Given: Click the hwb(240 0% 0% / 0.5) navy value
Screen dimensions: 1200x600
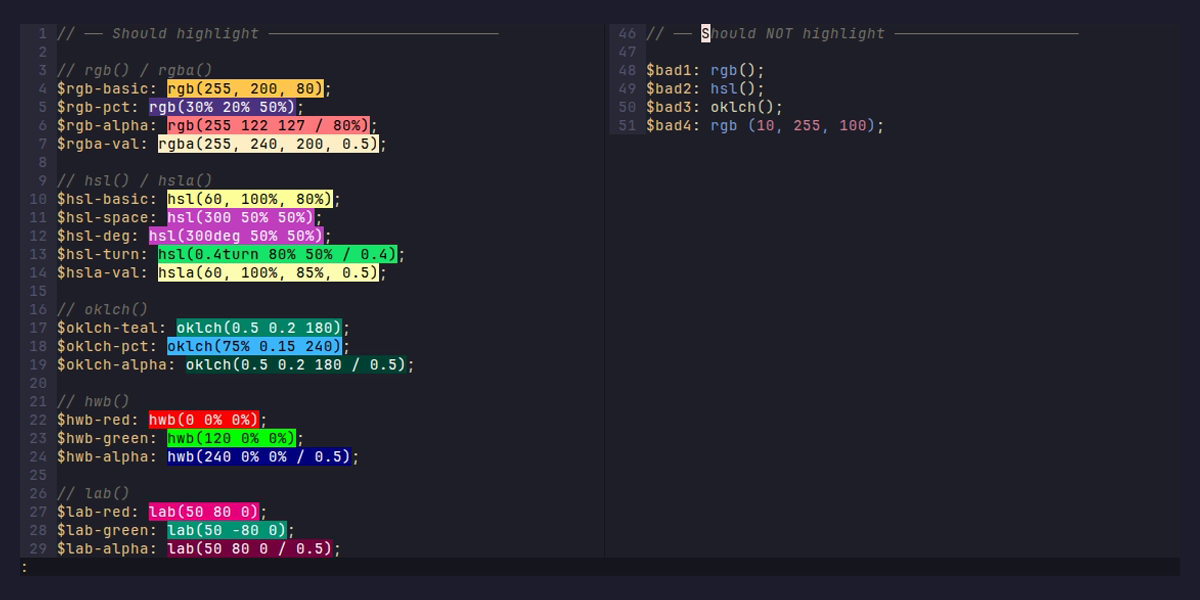Looking at the screenshot, I should tap(259, 457).
